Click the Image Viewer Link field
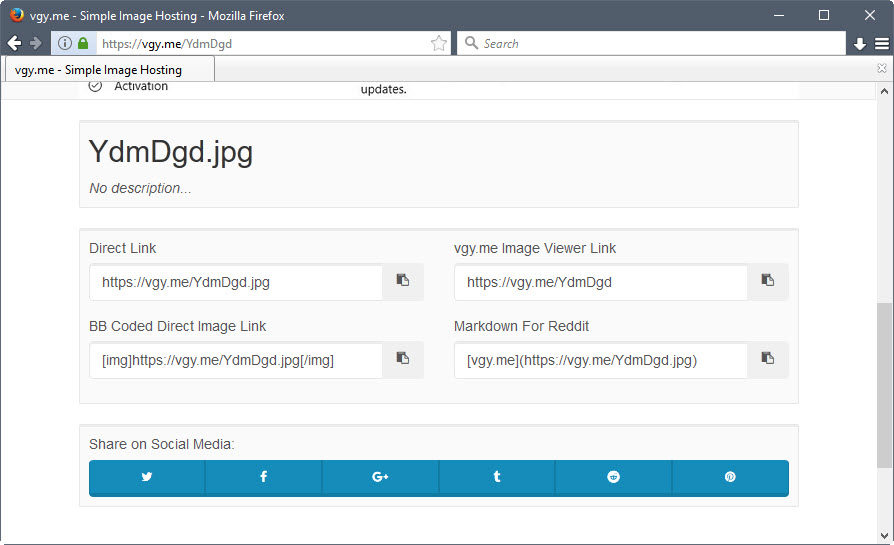Screen dimensions: 894x545 click(x=601, y=282)
